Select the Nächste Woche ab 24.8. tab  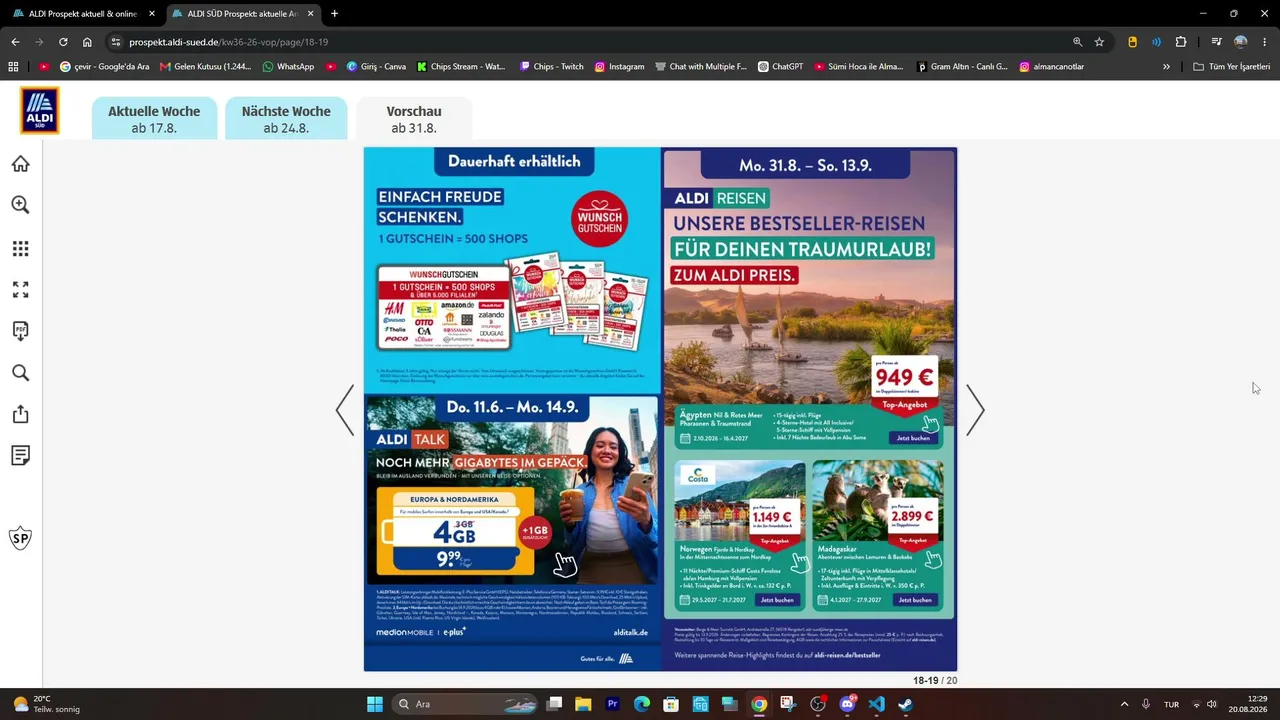(x=286, y=118)
